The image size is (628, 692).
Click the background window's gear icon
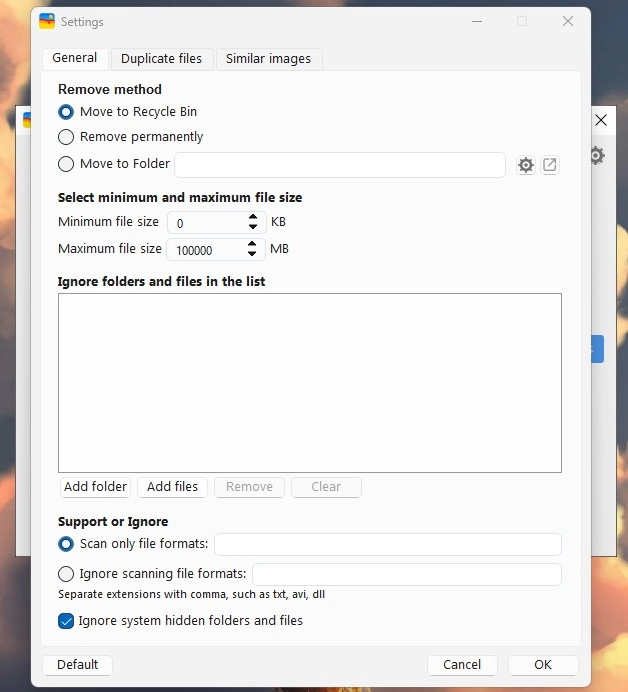click(598, 155)
